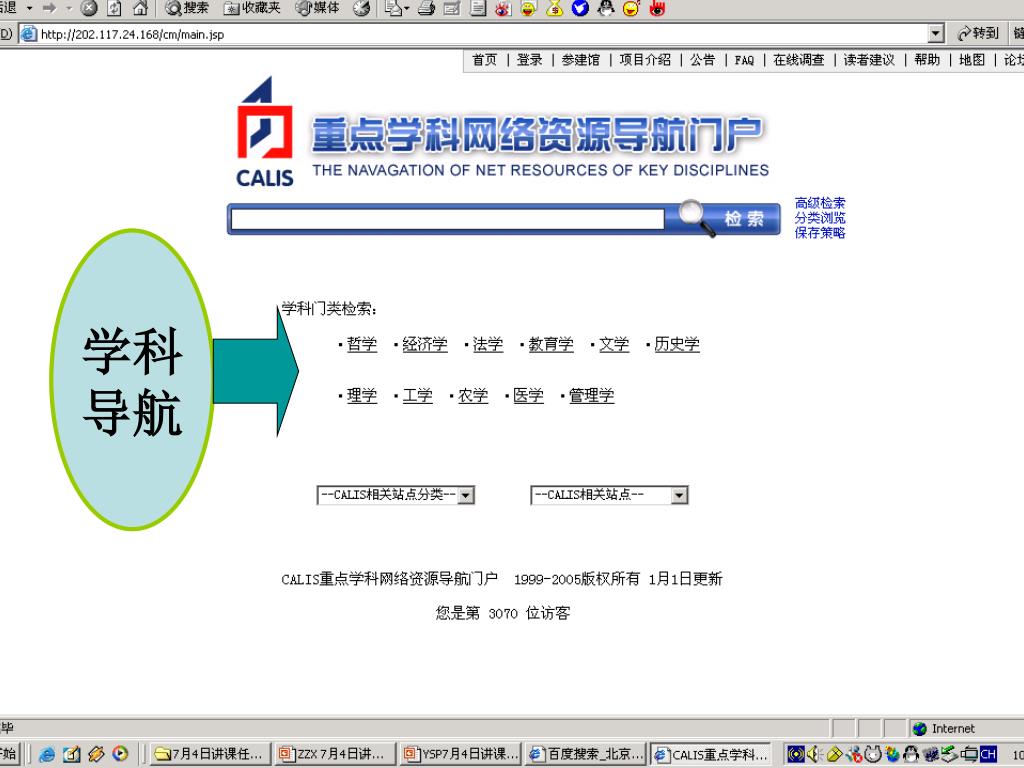
Task: Open the 媒体 media toolbar button
Action: [x=317, y=8]
